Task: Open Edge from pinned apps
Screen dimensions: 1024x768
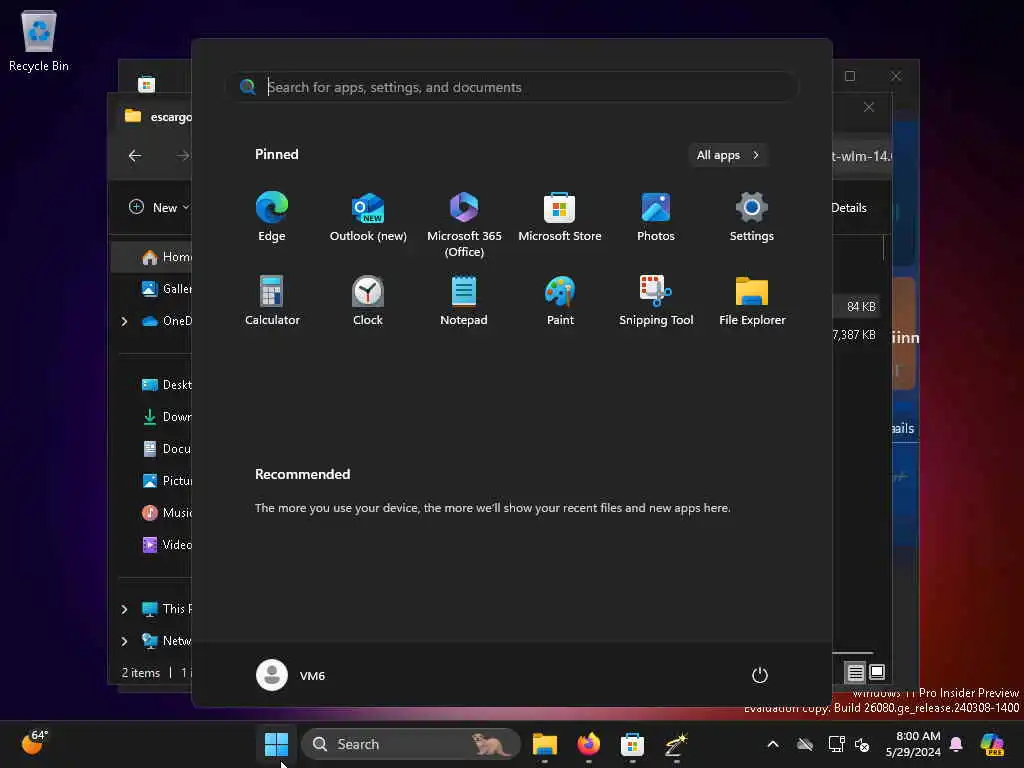Action: click(272, 217)
